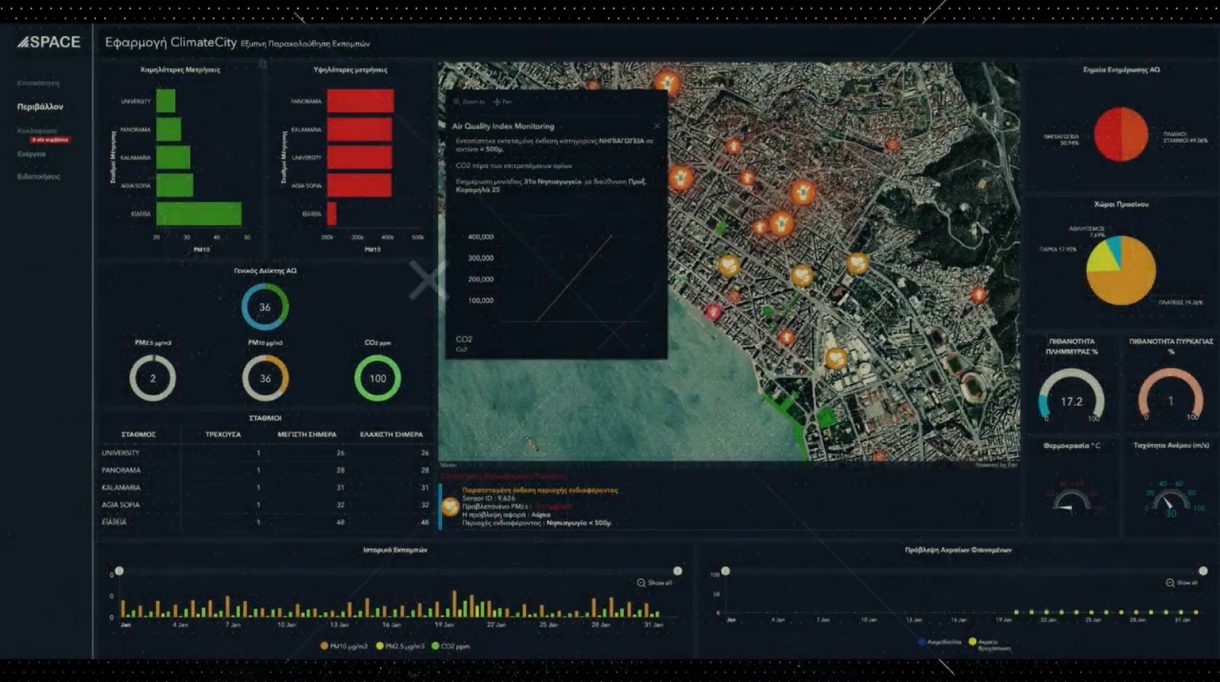Toggle the yellow series in forecast legend

tap(991, 644)
